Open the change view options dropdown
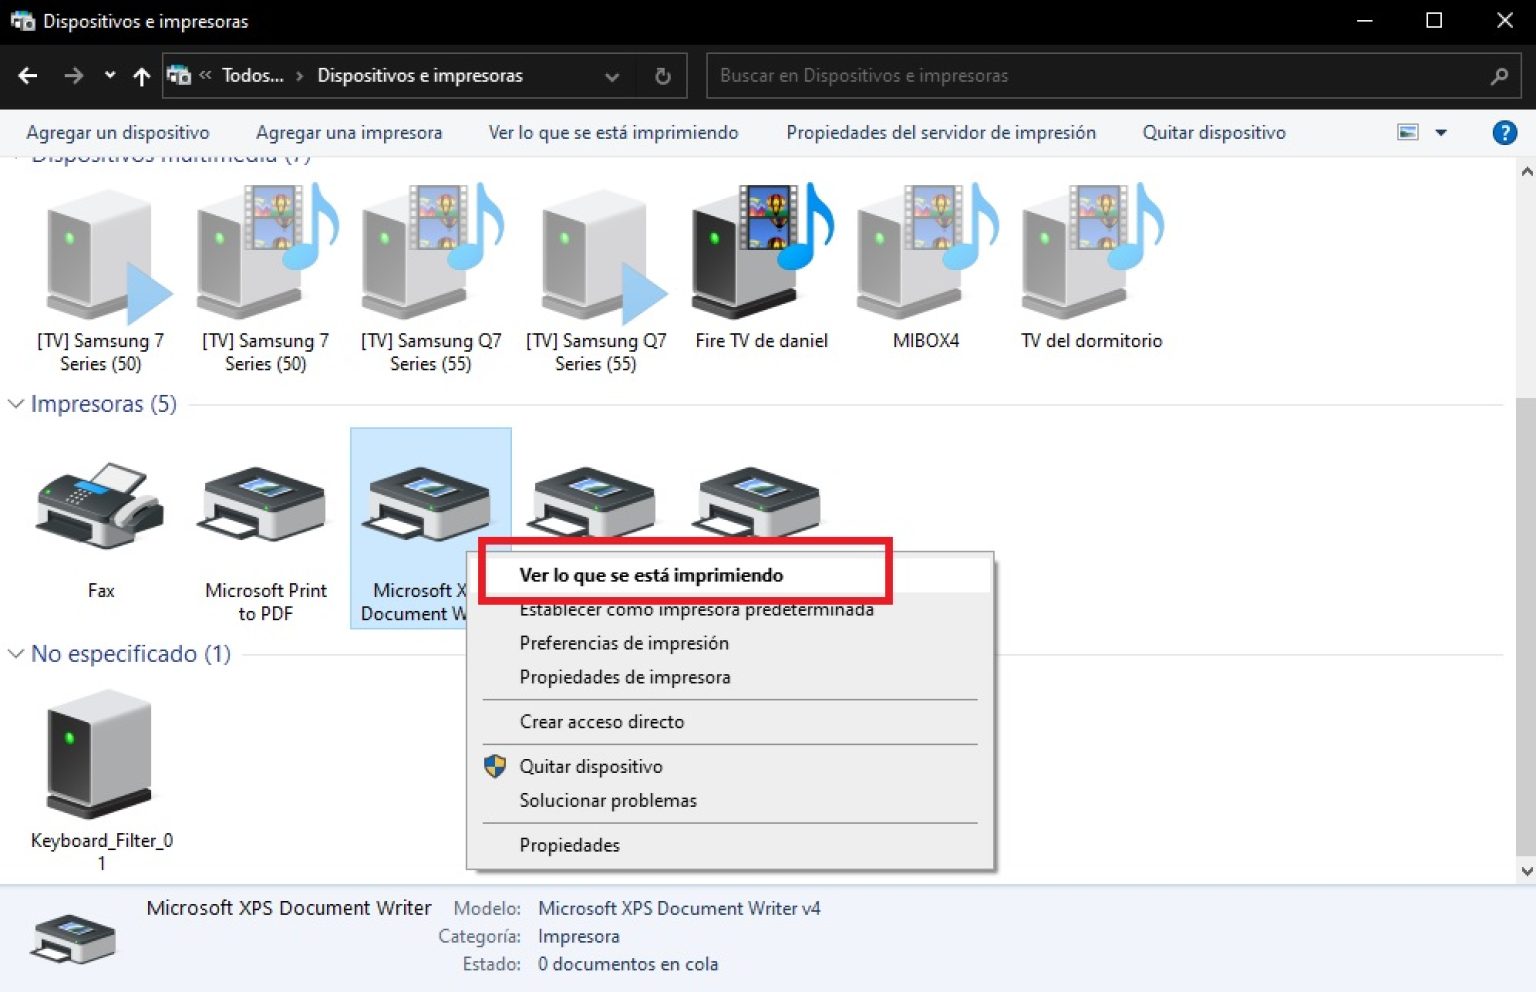 pyautogui.click(x=1440, y=132)
